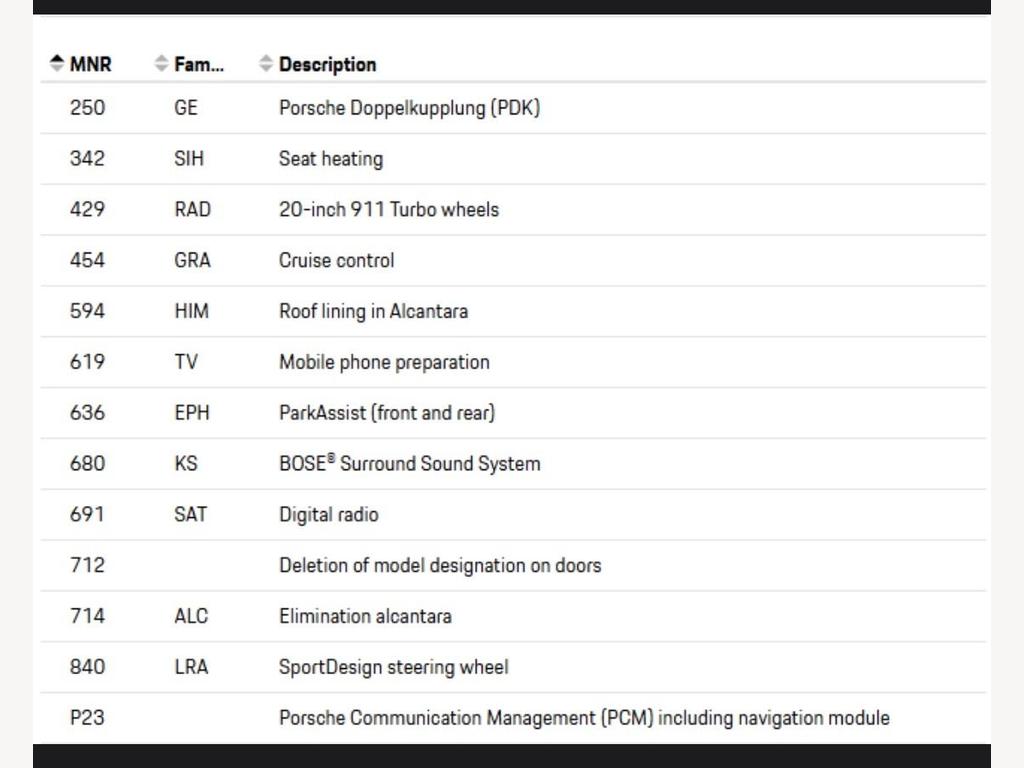Click the LRA family code cell
Screen dimensions: 1024x768
(x=191, y=667)
